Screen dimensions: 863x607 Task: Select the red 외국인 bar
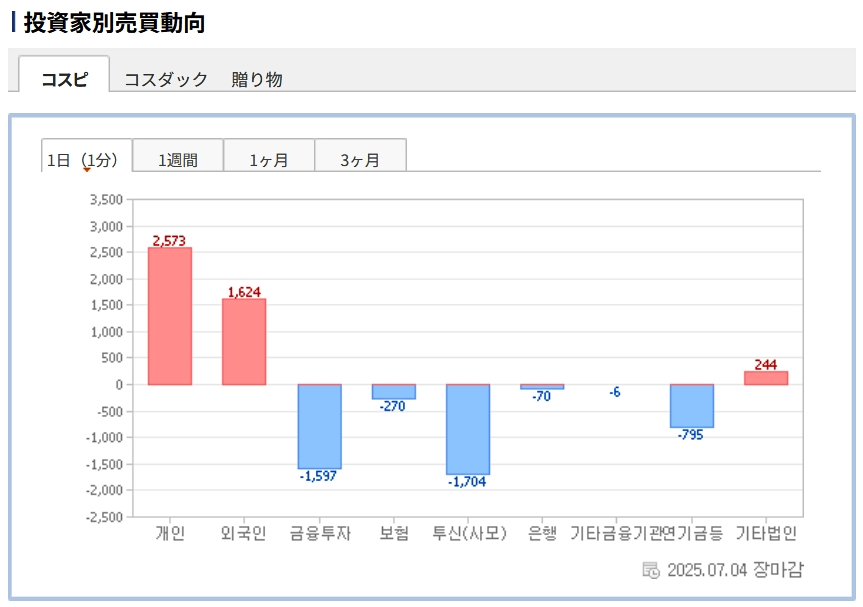point(244,341)
